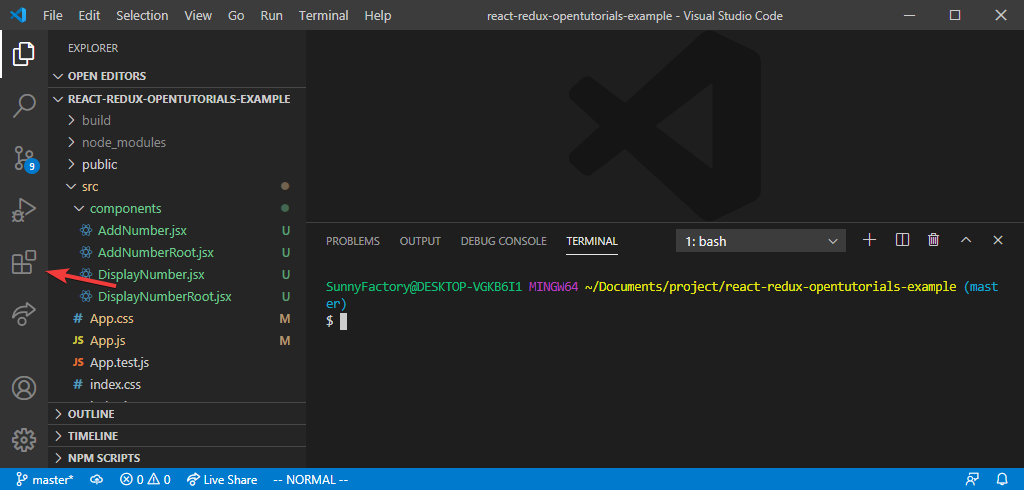Viewport: 1024px width, 490px height.
Task: Open the Live Share activity bar icon
Action: [24, 314]
